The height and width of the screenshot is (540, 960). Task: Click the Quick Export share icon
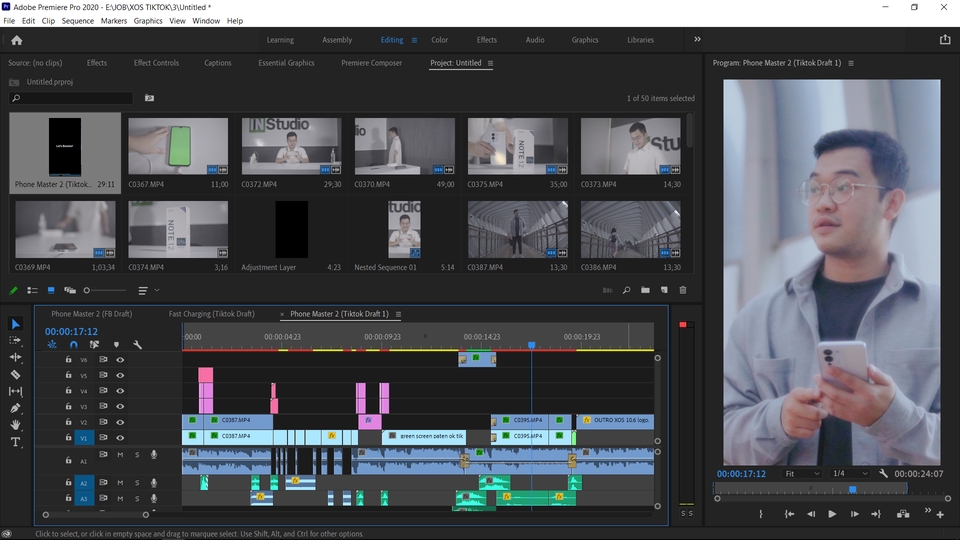[945, 40]
